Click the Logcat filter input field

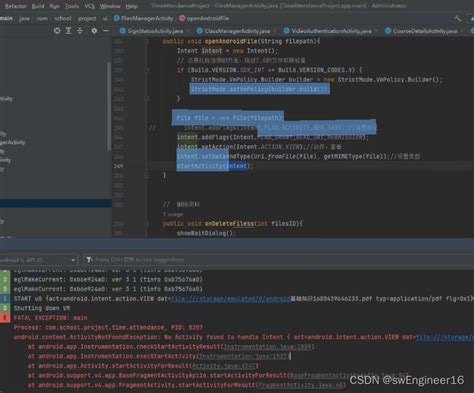[280, 260]
